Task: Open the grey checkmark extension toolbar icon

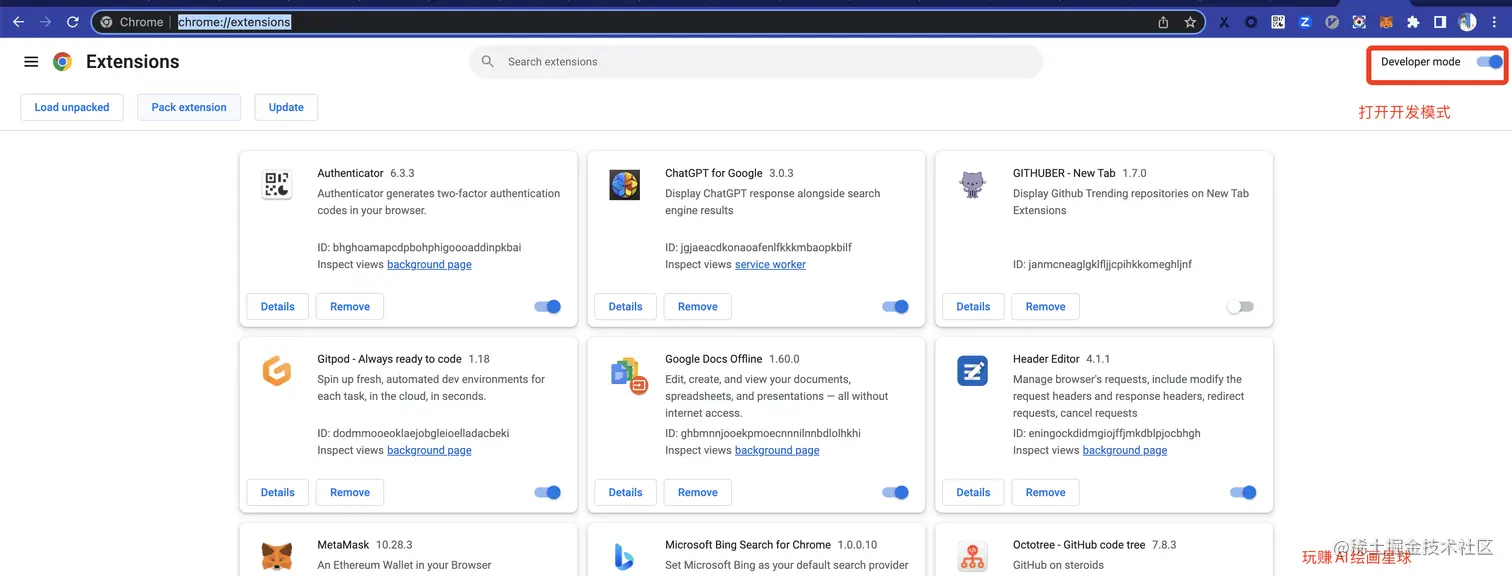Action: (x=1332, y=22)
